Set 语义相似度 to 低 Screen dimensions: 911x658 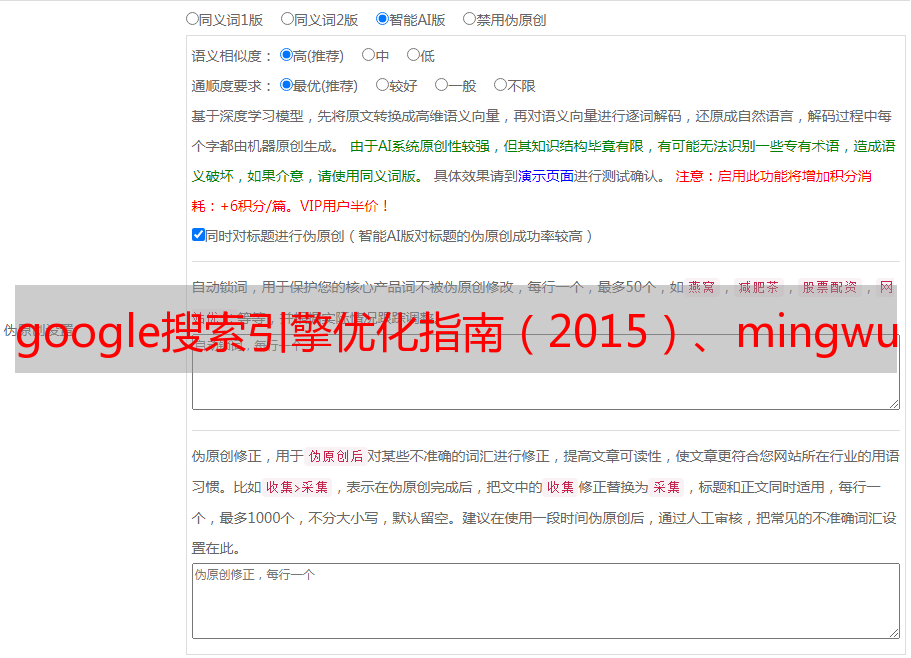tap(413, 55)
